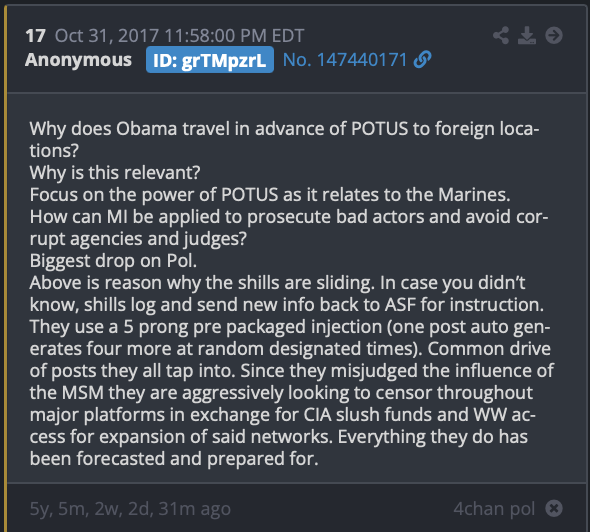Click the first line about Obama travel
This screenshot has width=590, height=532.
click(x=284, y=129)
